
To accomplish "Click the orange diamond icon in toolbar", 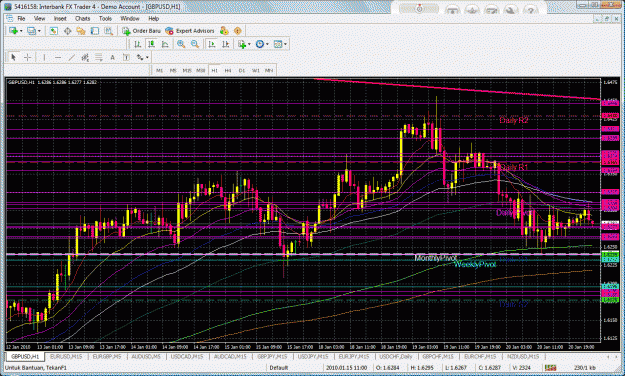I will [x=238, y=31].
